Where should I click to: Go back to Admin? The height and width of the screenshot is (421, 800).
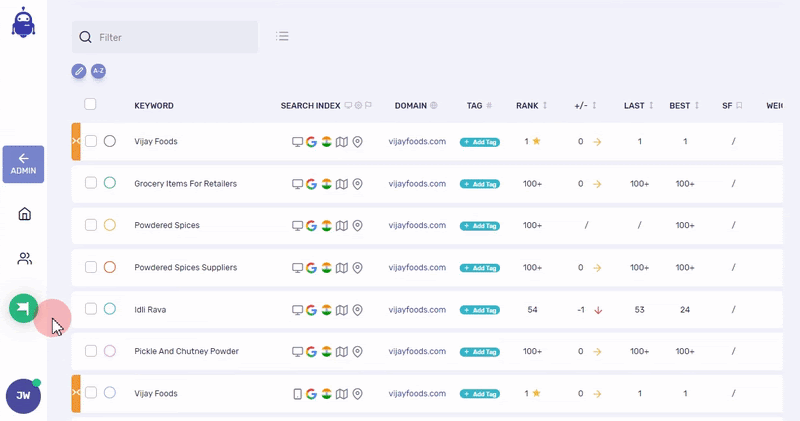coord(23,164)
